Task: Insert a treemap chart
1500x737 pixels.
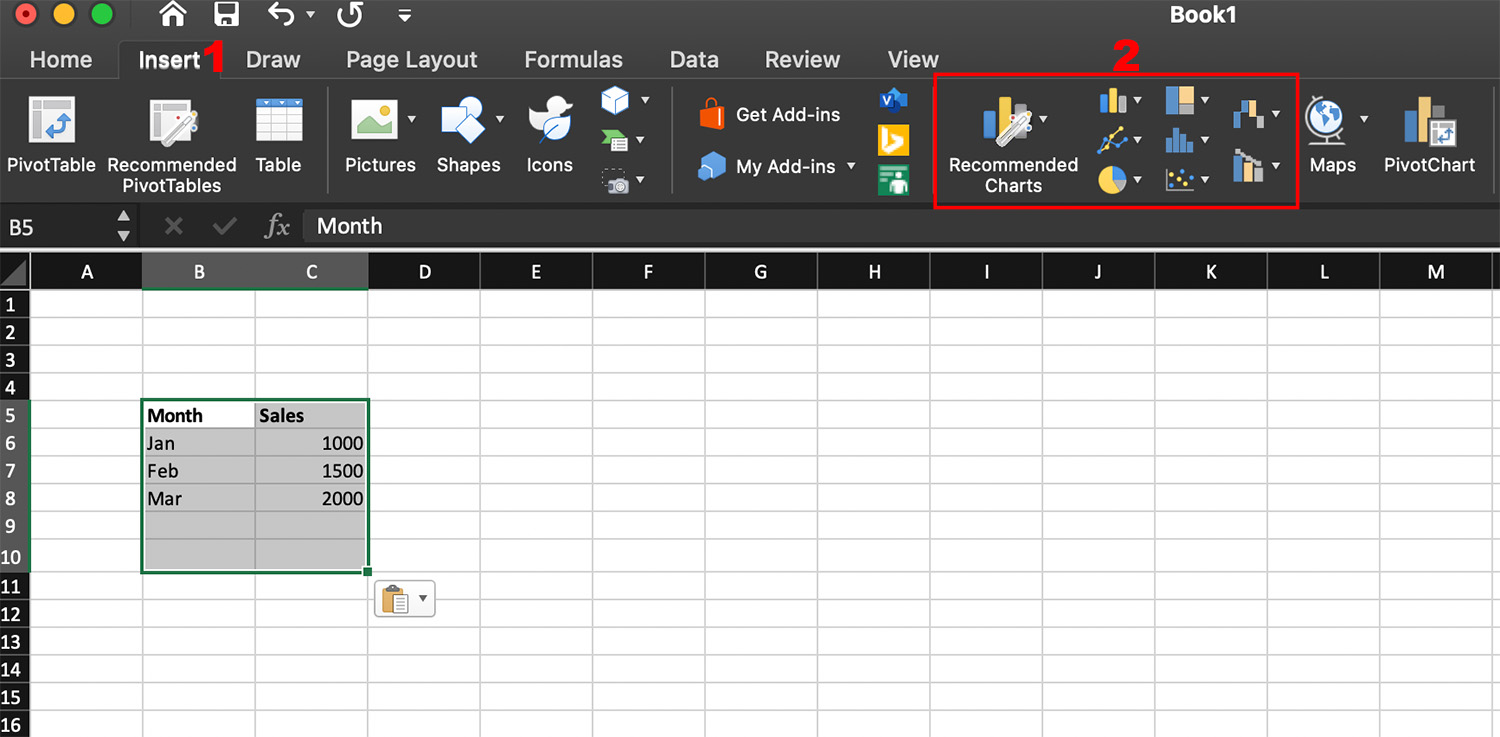Action: coord(1180,100)
